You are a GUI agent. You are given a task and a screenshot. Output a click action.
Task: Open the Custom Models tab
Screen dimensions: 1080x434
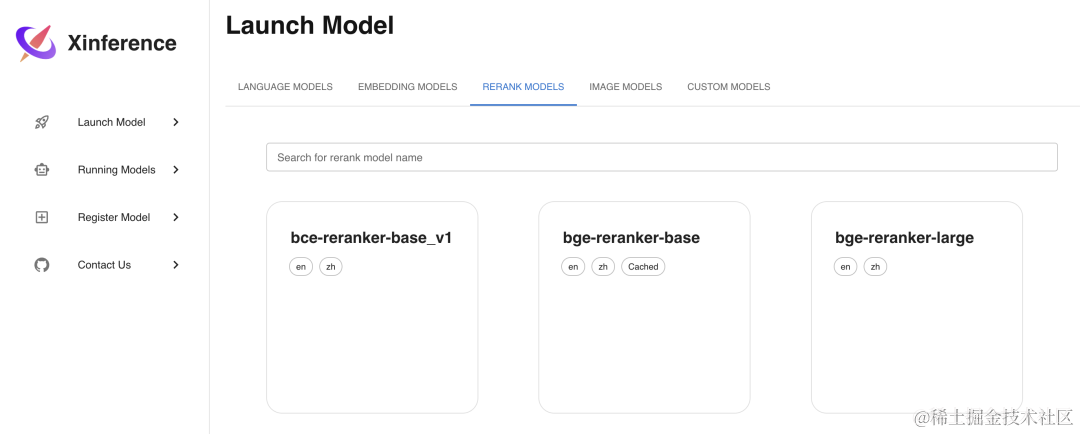click(x=728, y=87)
